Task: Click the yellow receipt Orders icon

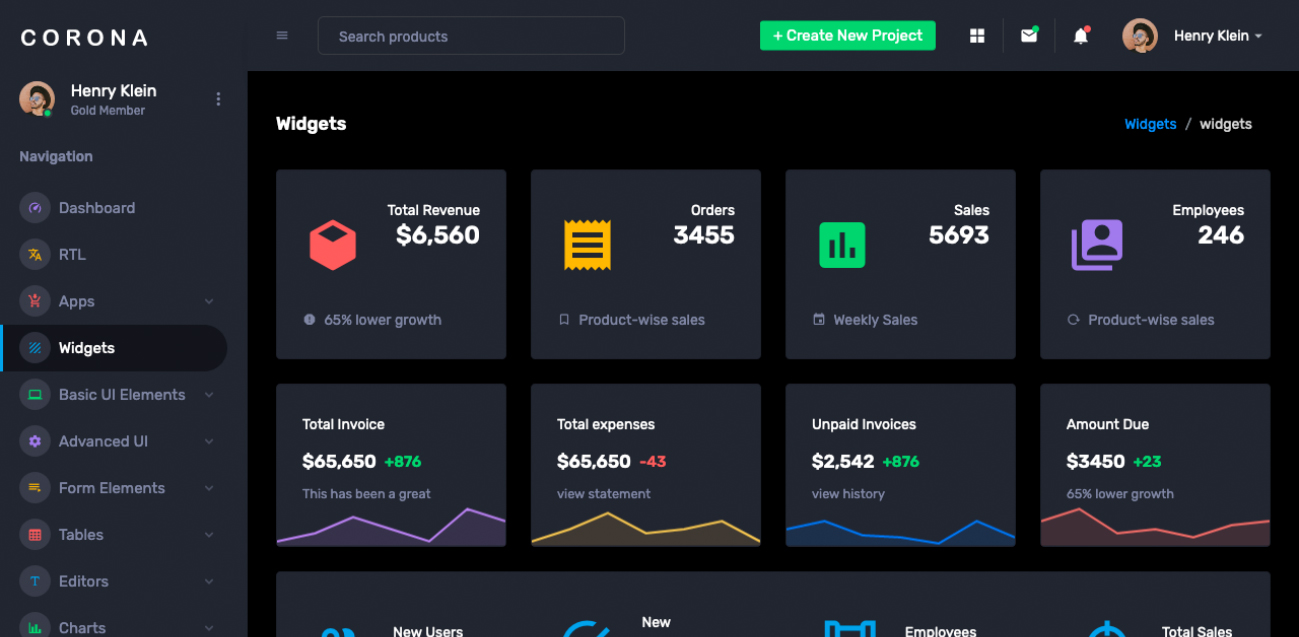Action: click(587, 245)
